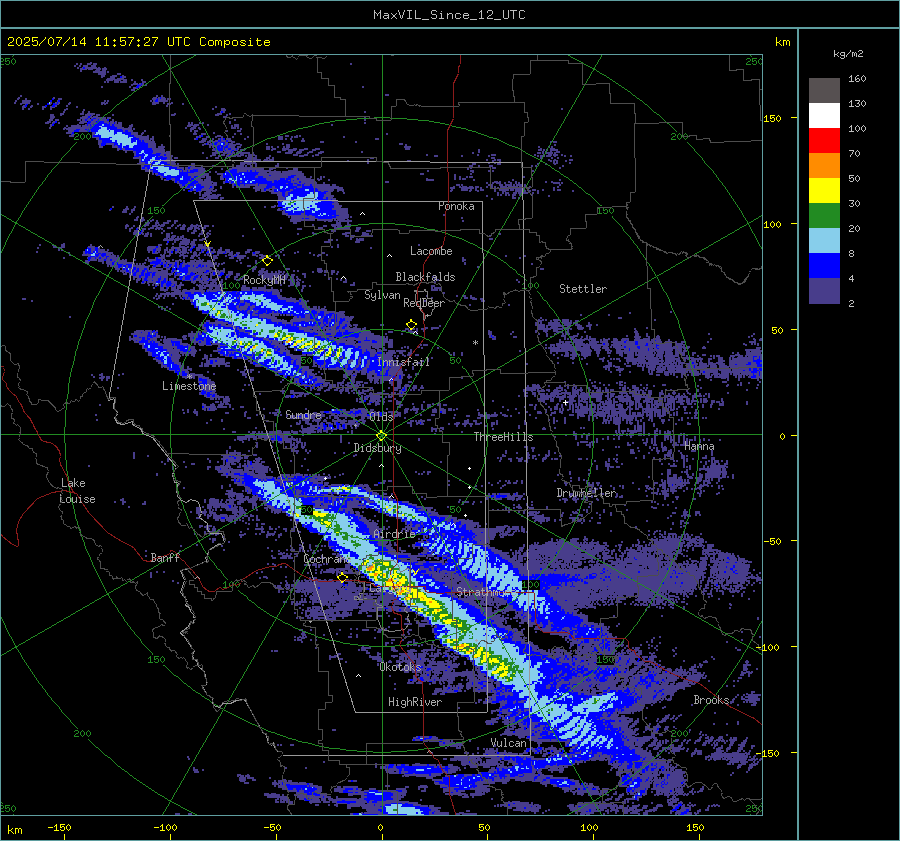
Task: Click the RockyMH town label
Action: click(265, 280)
